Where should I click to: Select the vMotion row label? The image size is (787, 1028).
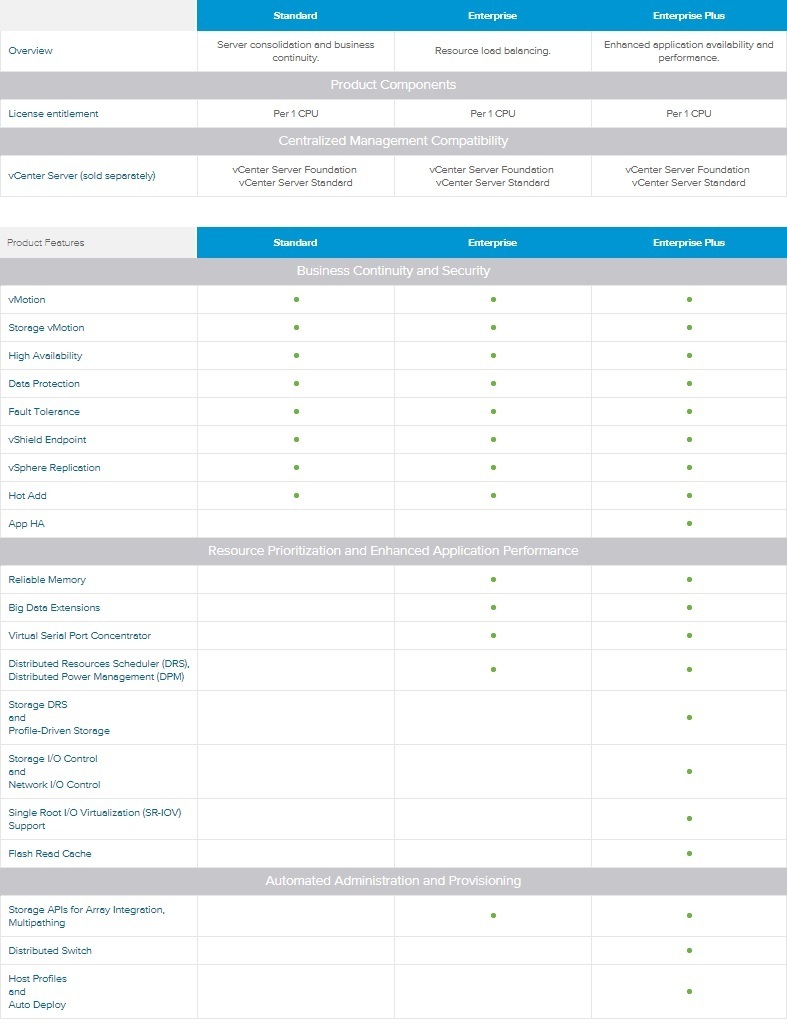point(27,300)
